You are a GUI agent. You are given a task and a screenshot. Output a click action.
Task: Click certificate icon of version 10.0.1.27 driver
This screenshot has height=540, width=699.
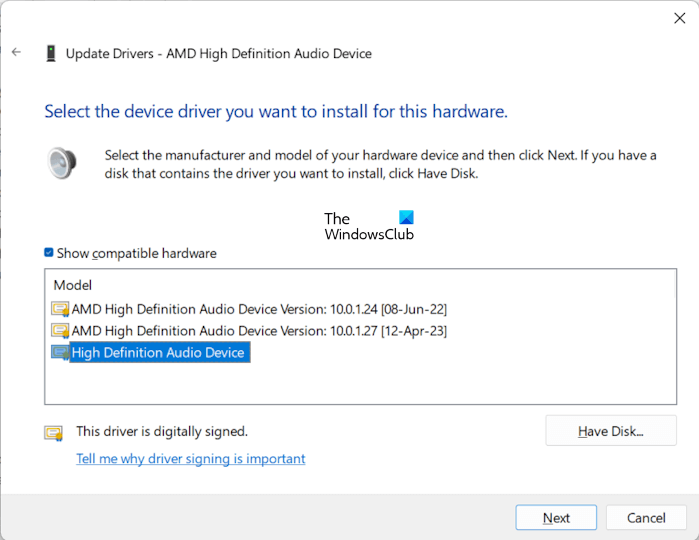(x=60, y=331)
